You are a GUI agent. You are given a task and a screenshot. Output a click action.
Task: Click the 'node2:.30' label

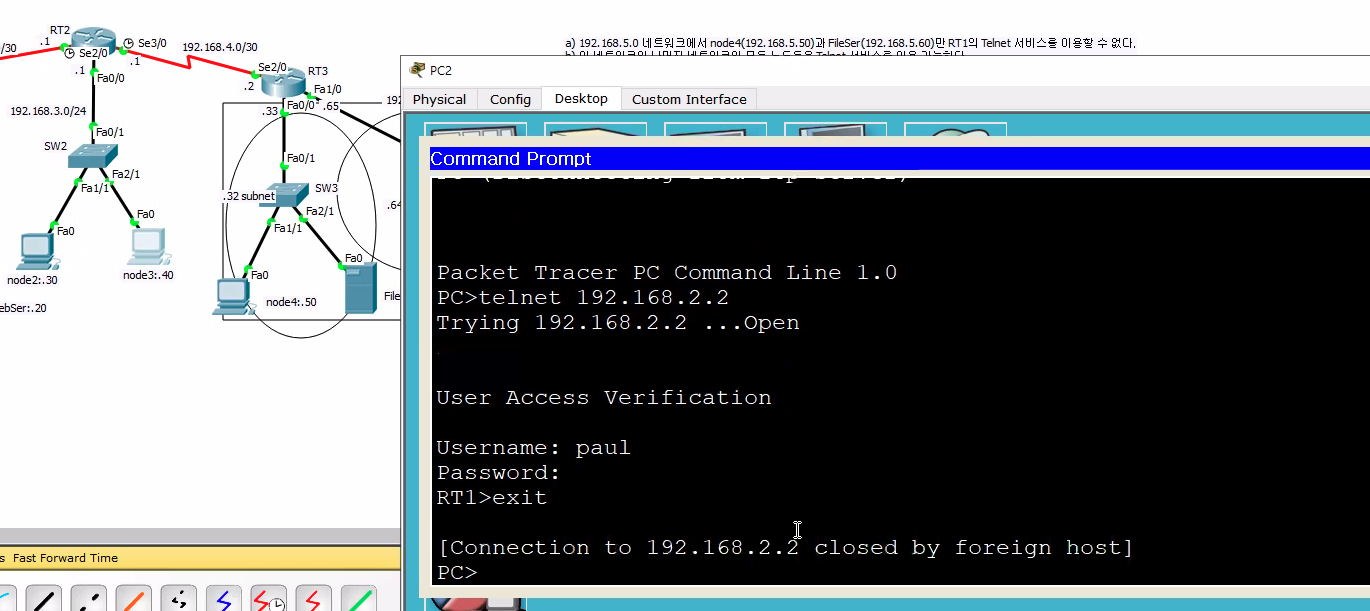32,281
